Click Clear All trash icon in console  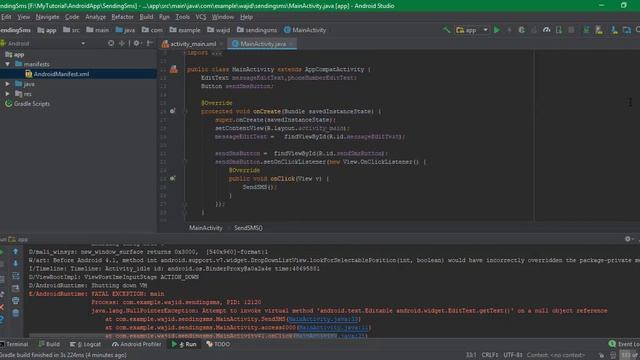coord(16,313)
